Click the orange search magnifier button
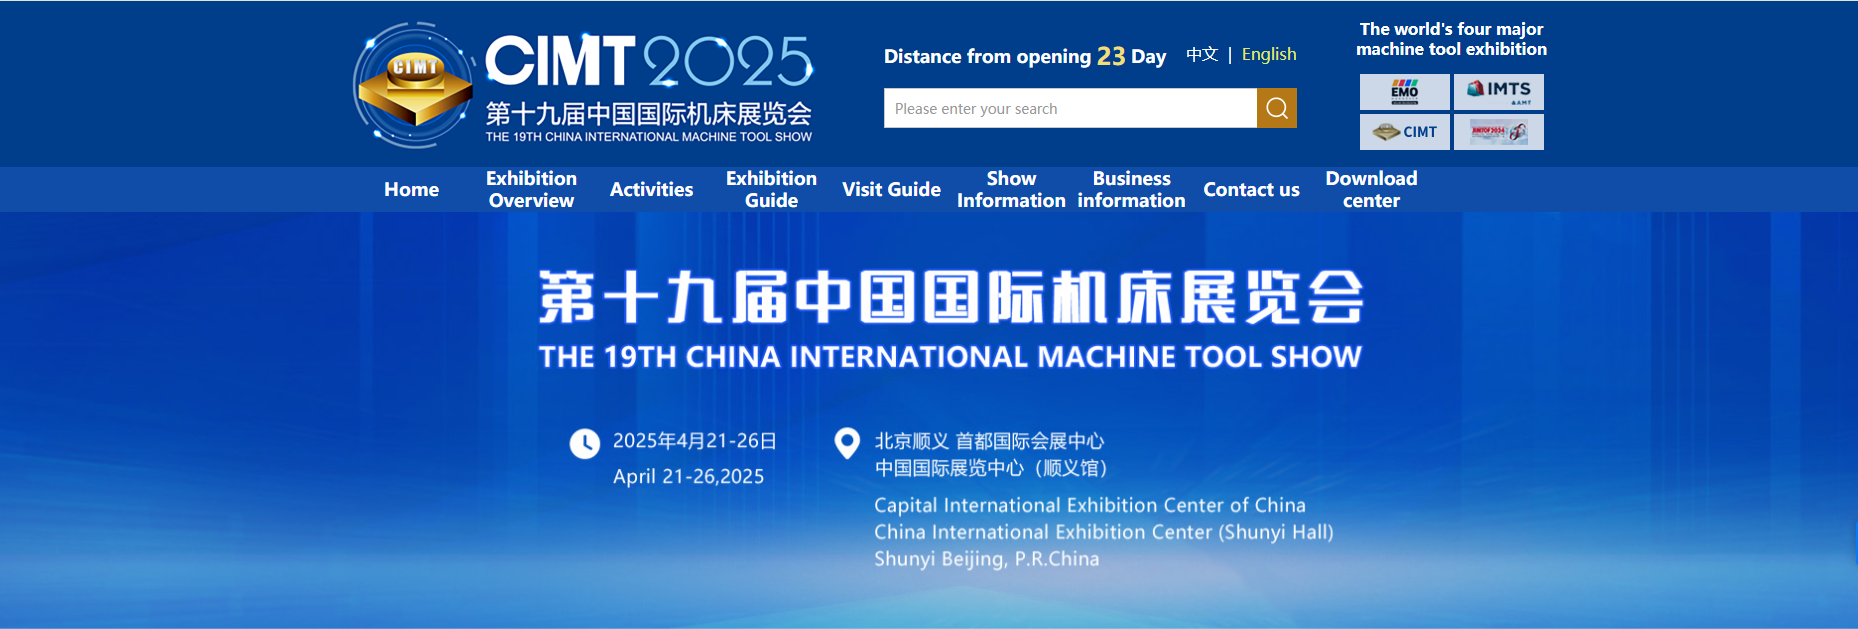 (x=1276, y=108)
